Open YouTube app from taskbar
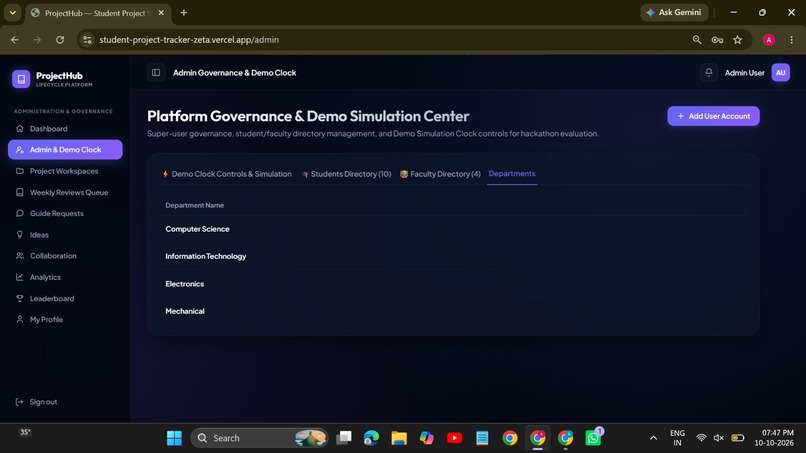This screenshot has width=806, height=453. tap(454, 438)
